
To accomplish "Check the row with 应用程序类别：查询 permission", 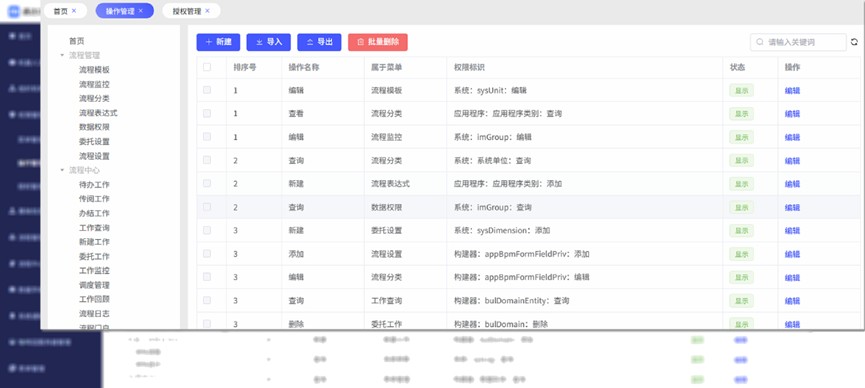I will pos(207,113).
